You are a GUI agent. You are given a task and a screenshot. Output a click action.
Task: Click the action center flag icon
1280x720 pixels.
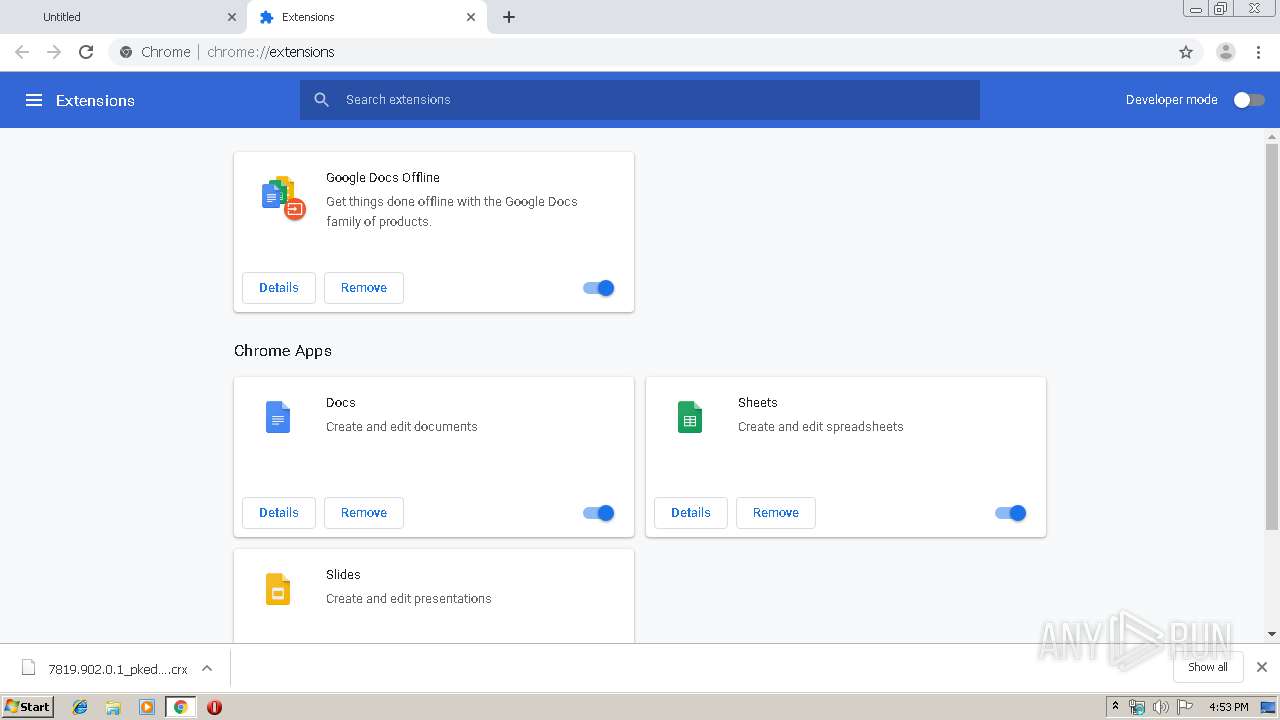click(x=1185, y=707)
